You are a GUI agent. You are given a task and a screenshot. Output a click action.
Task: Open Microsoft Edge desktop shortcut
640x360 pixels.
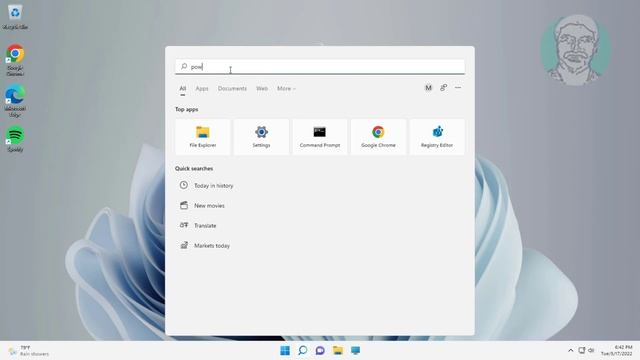(15, 101)
